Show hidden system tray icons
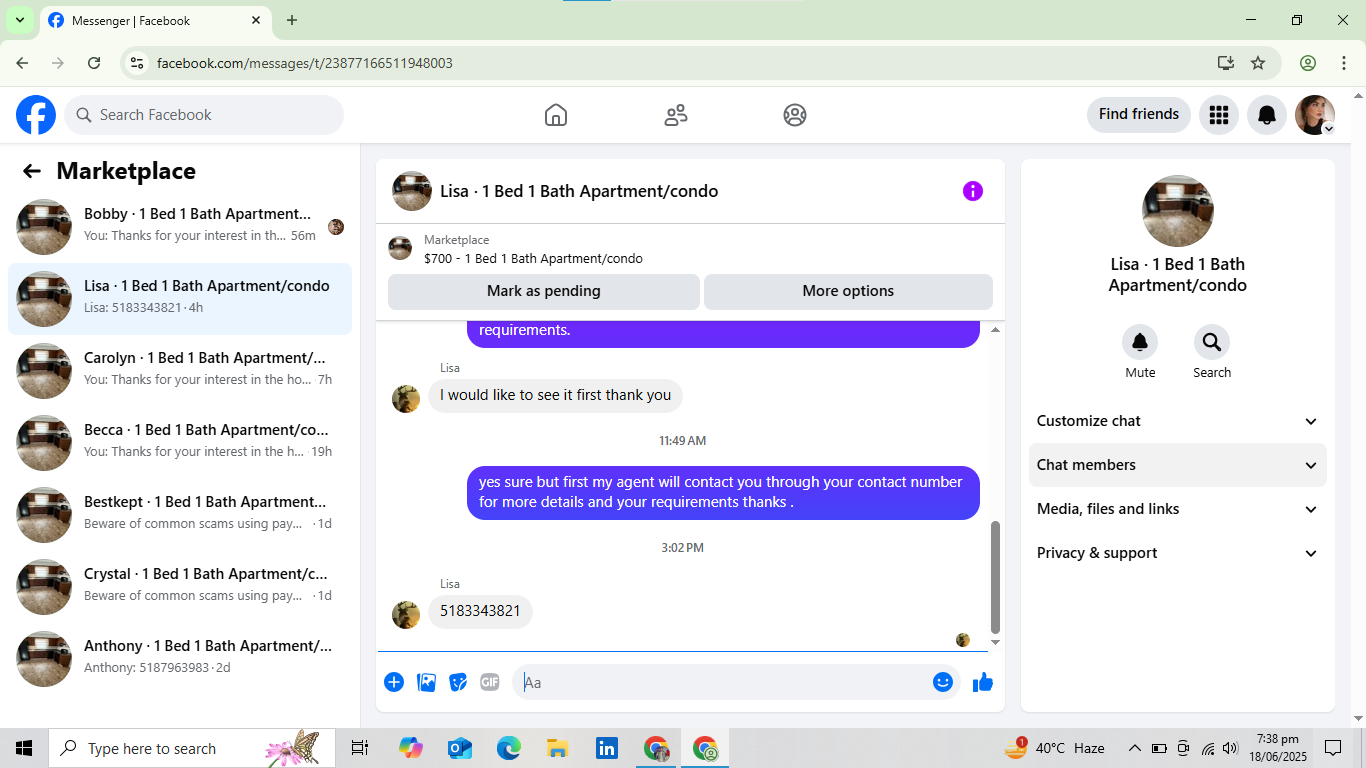Viewport: 1366px width, 768px height. tap(1135, 748)
